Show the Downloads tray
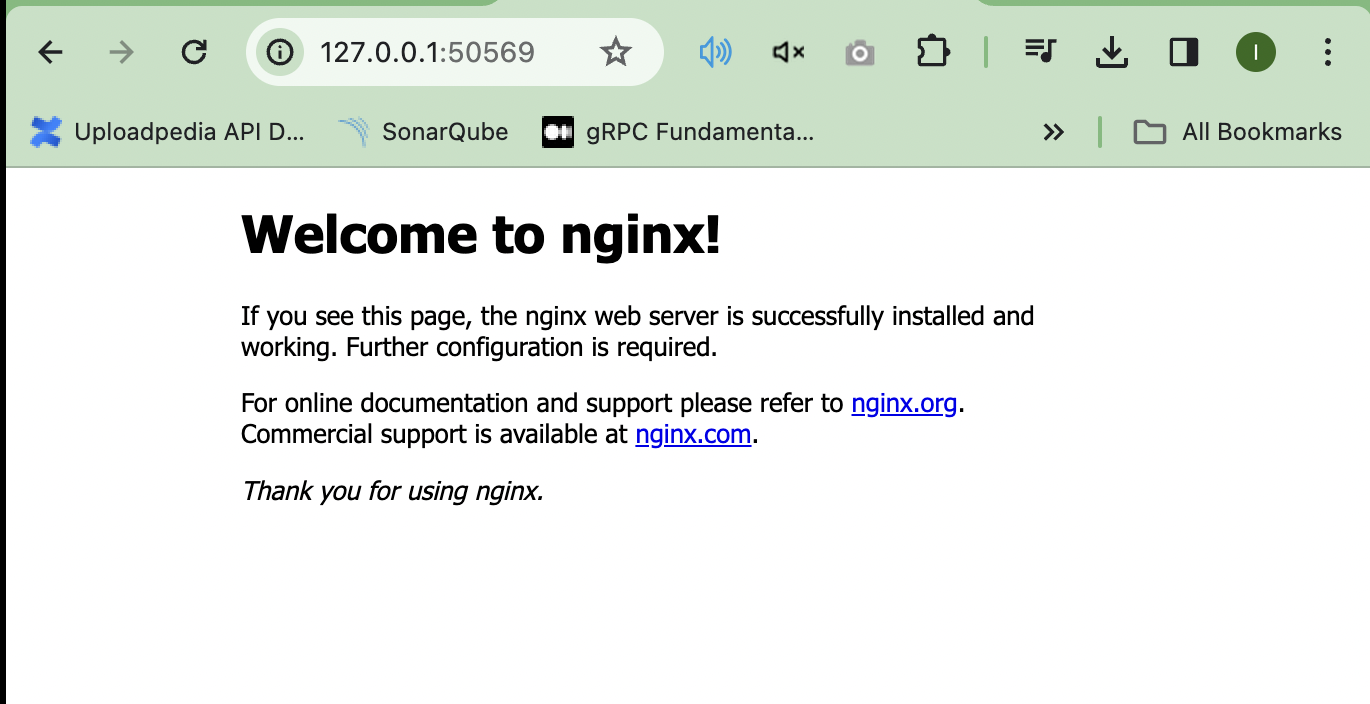The width and height of the screenshot is (1370, 704). [x=1112, y=52]
